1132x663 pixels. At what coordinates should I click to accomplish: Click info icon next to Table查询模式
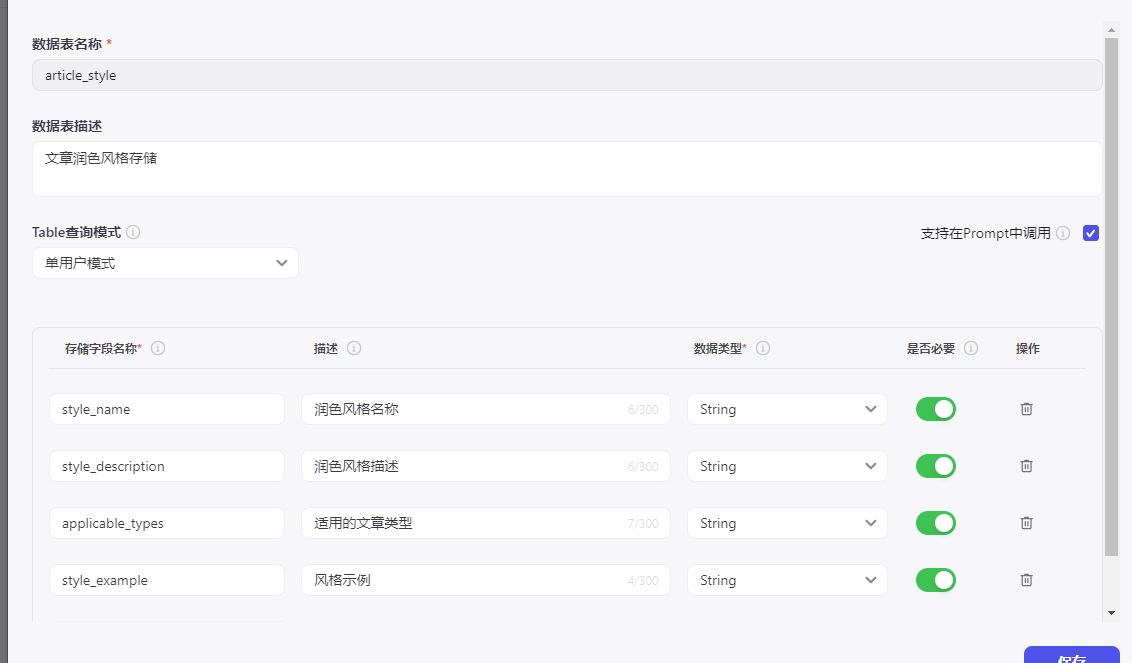coord(133,232)
